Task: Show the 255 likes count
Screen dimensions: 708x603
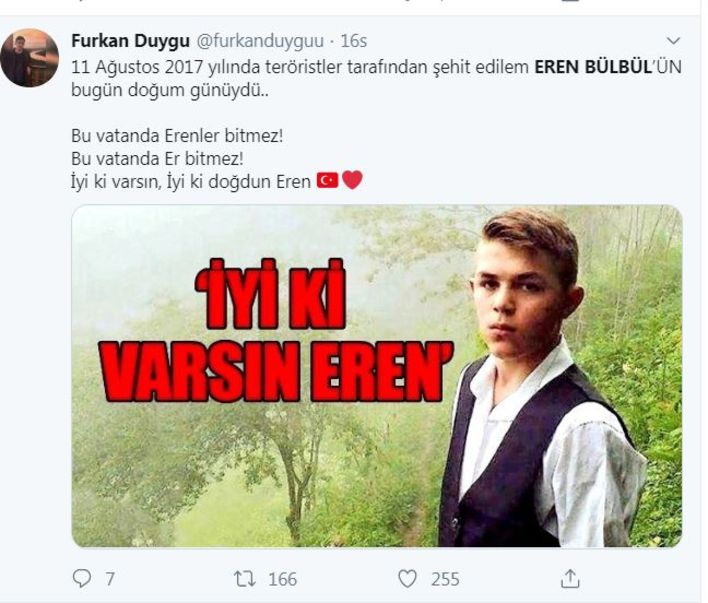Action: tap(445, 579)
